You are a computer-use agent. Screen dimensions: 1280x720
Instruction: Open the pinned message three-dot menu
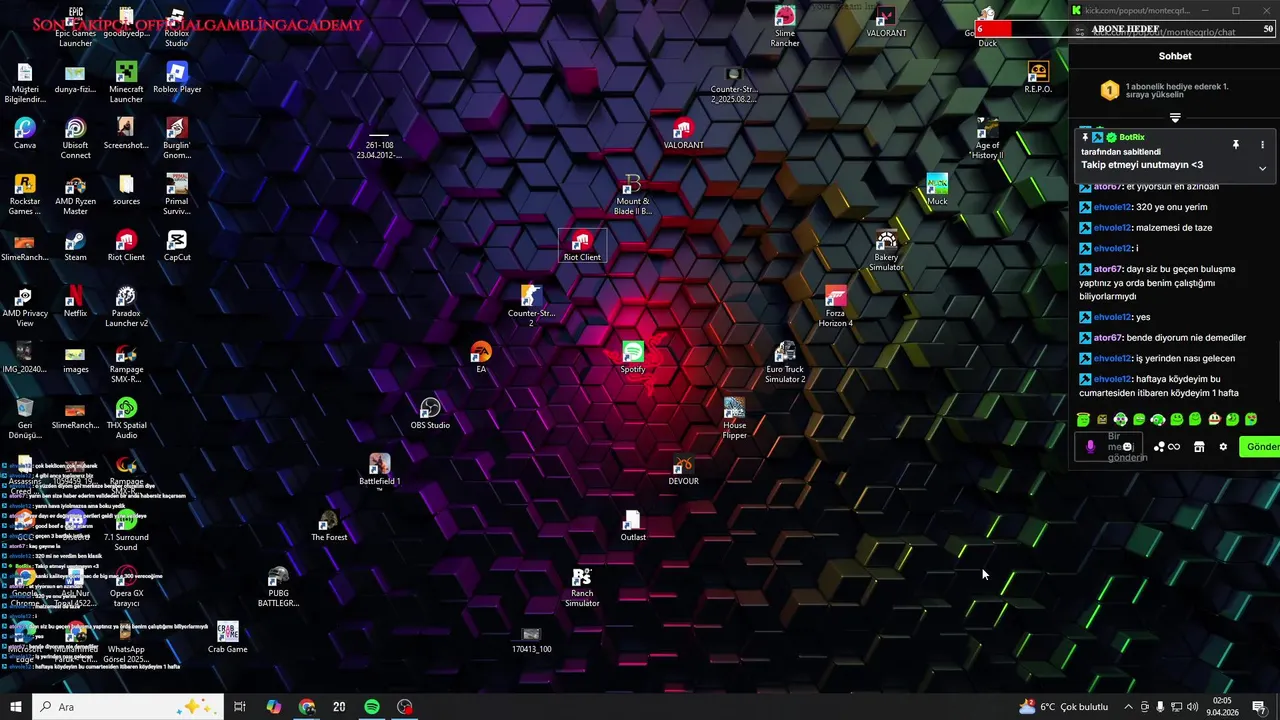click(x=1262, y=145)
